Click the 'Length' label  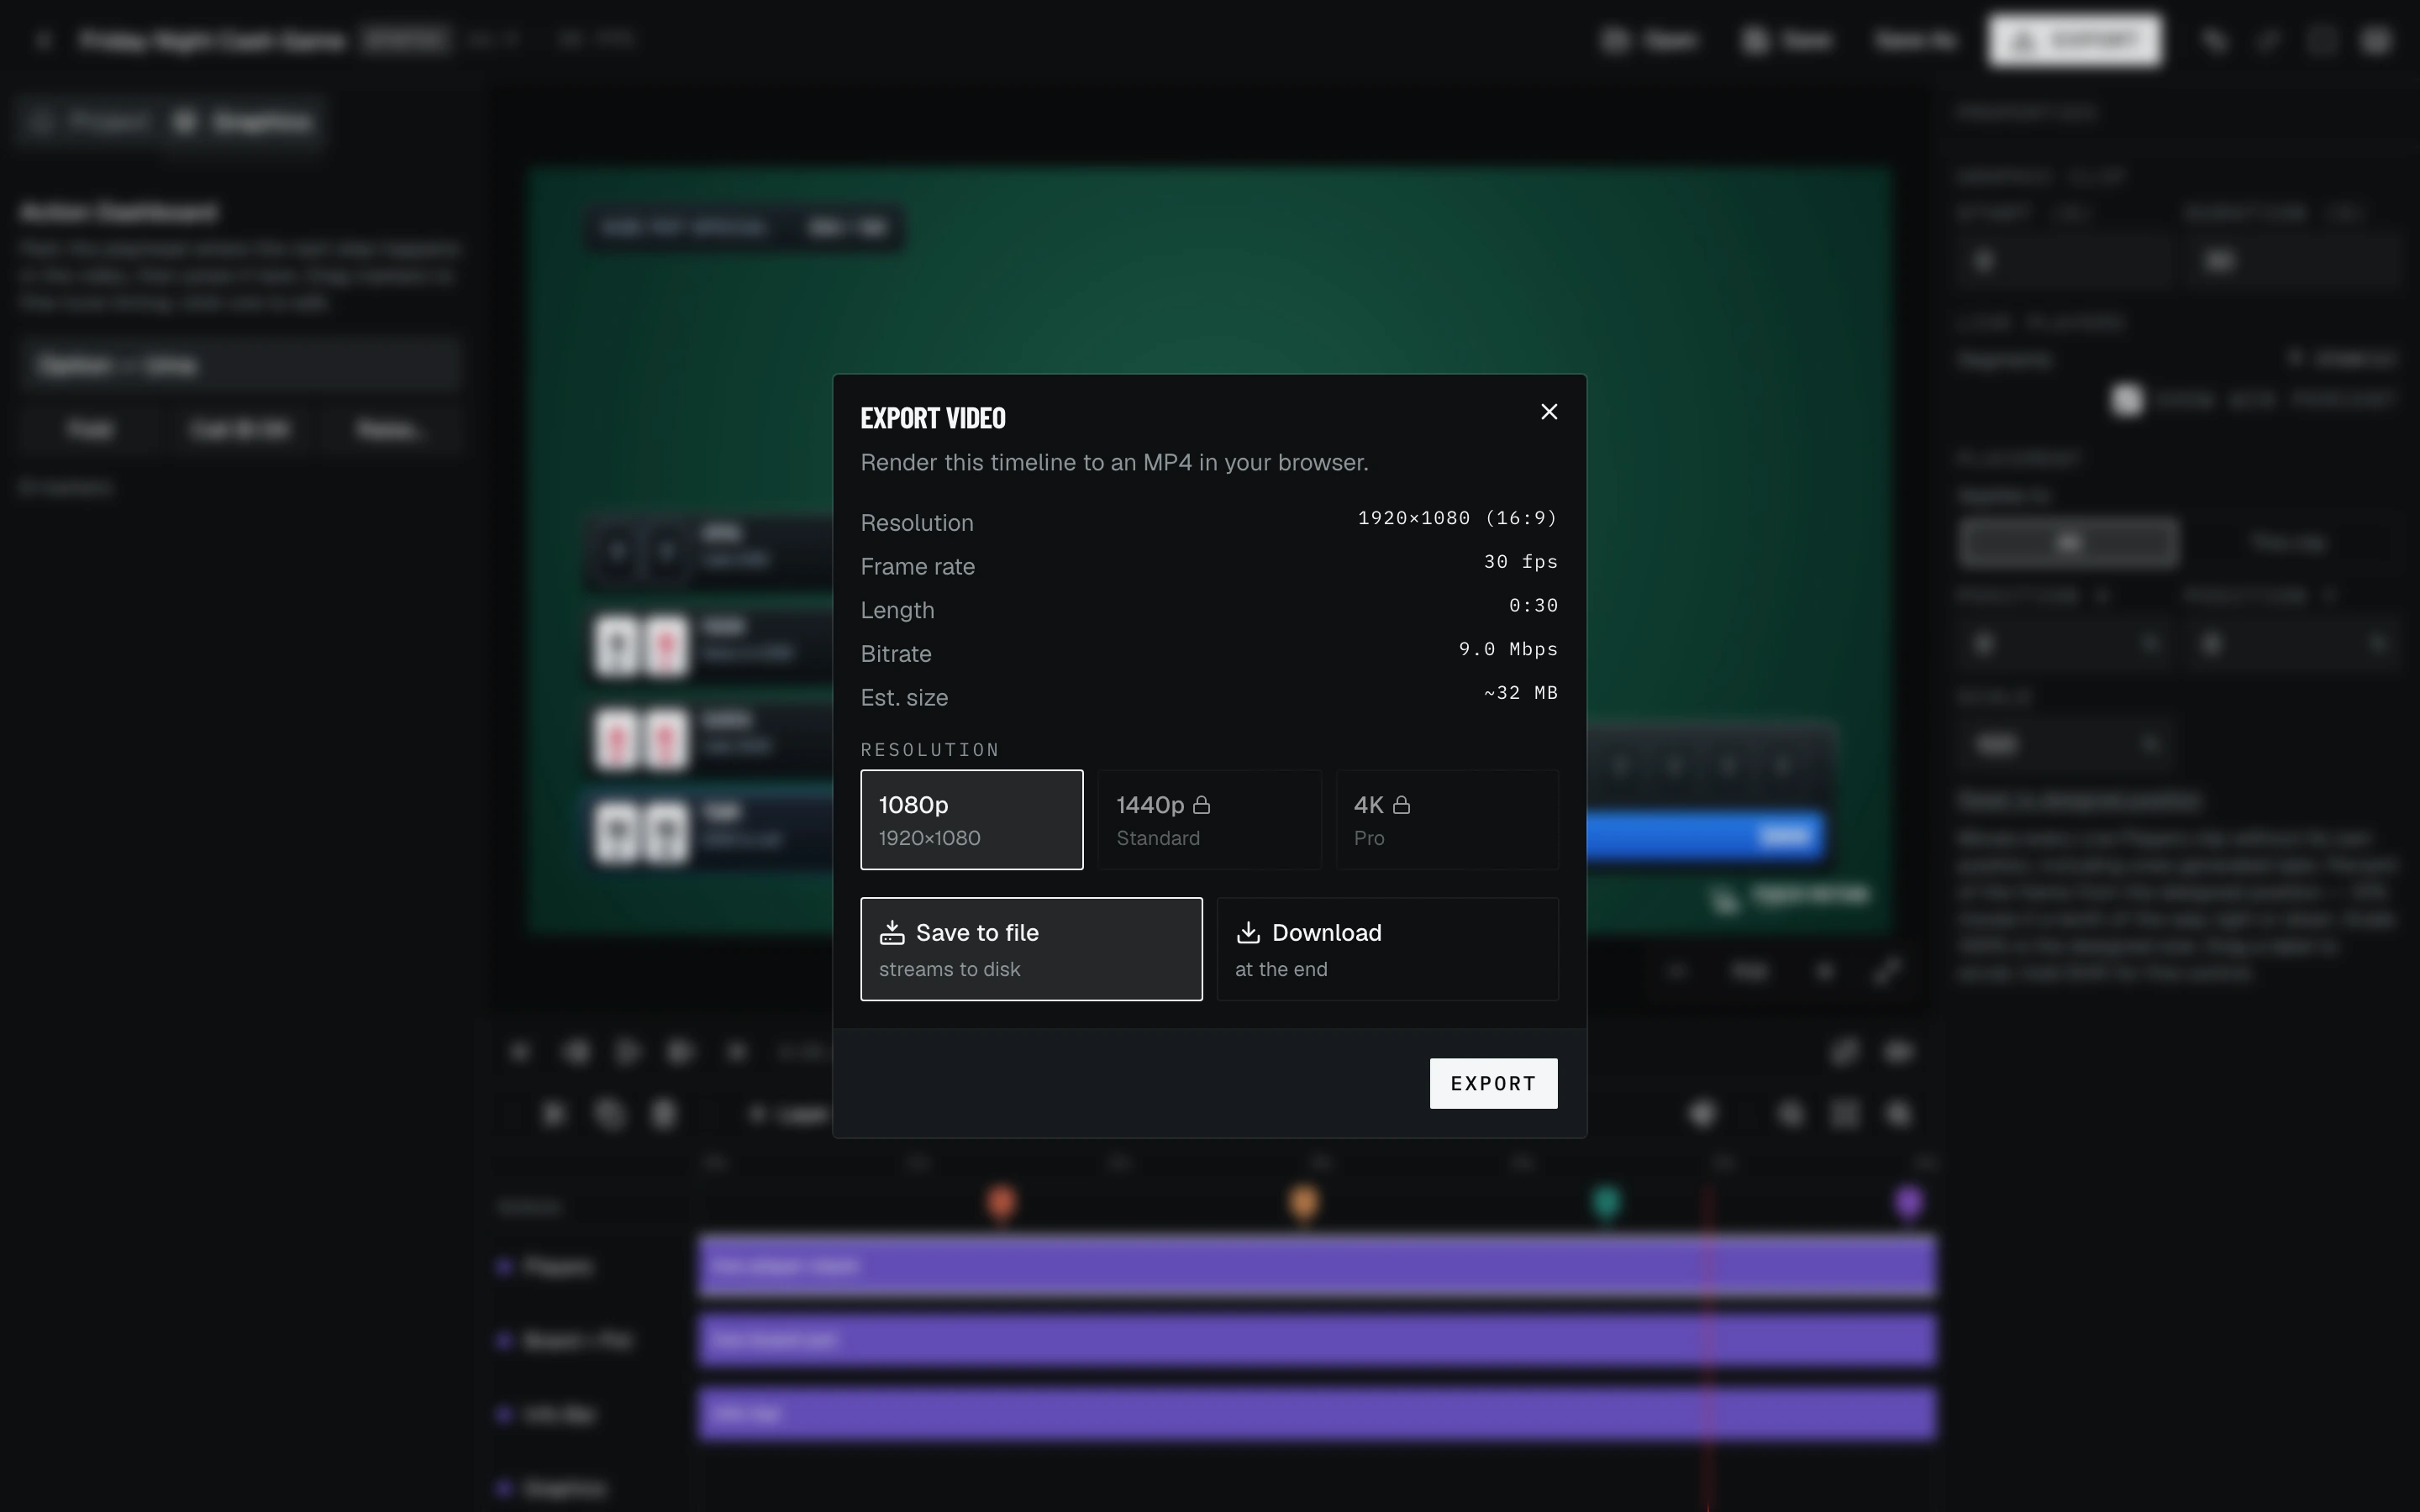897,610
